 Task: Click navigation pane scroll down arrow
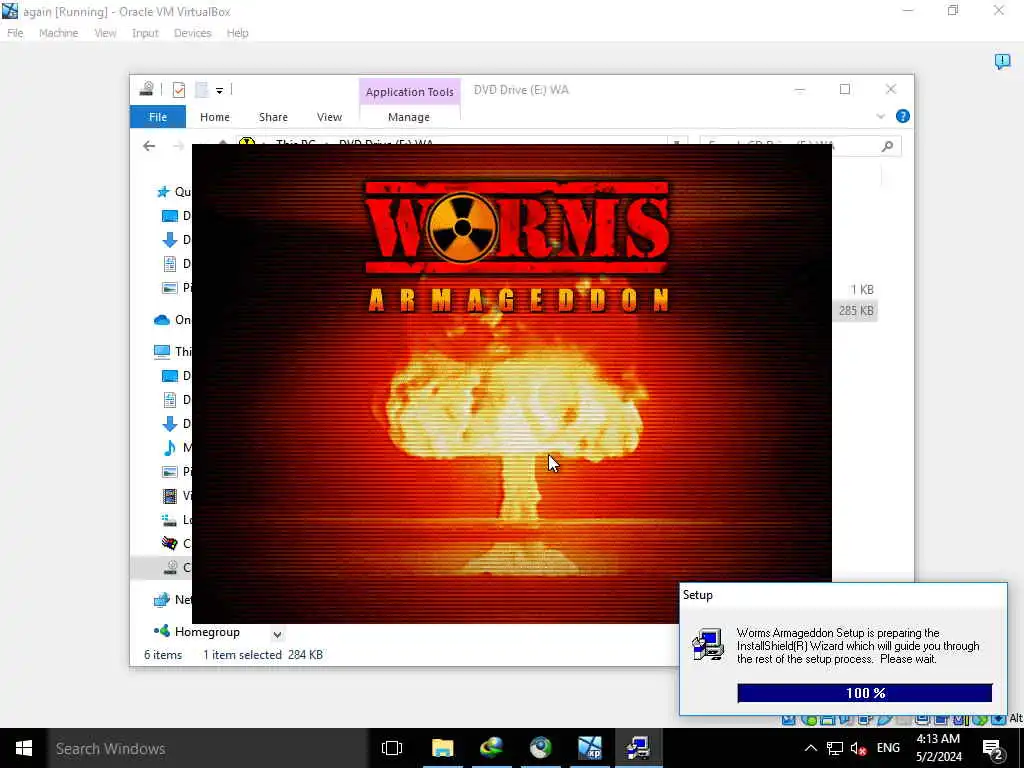(277, 634)
